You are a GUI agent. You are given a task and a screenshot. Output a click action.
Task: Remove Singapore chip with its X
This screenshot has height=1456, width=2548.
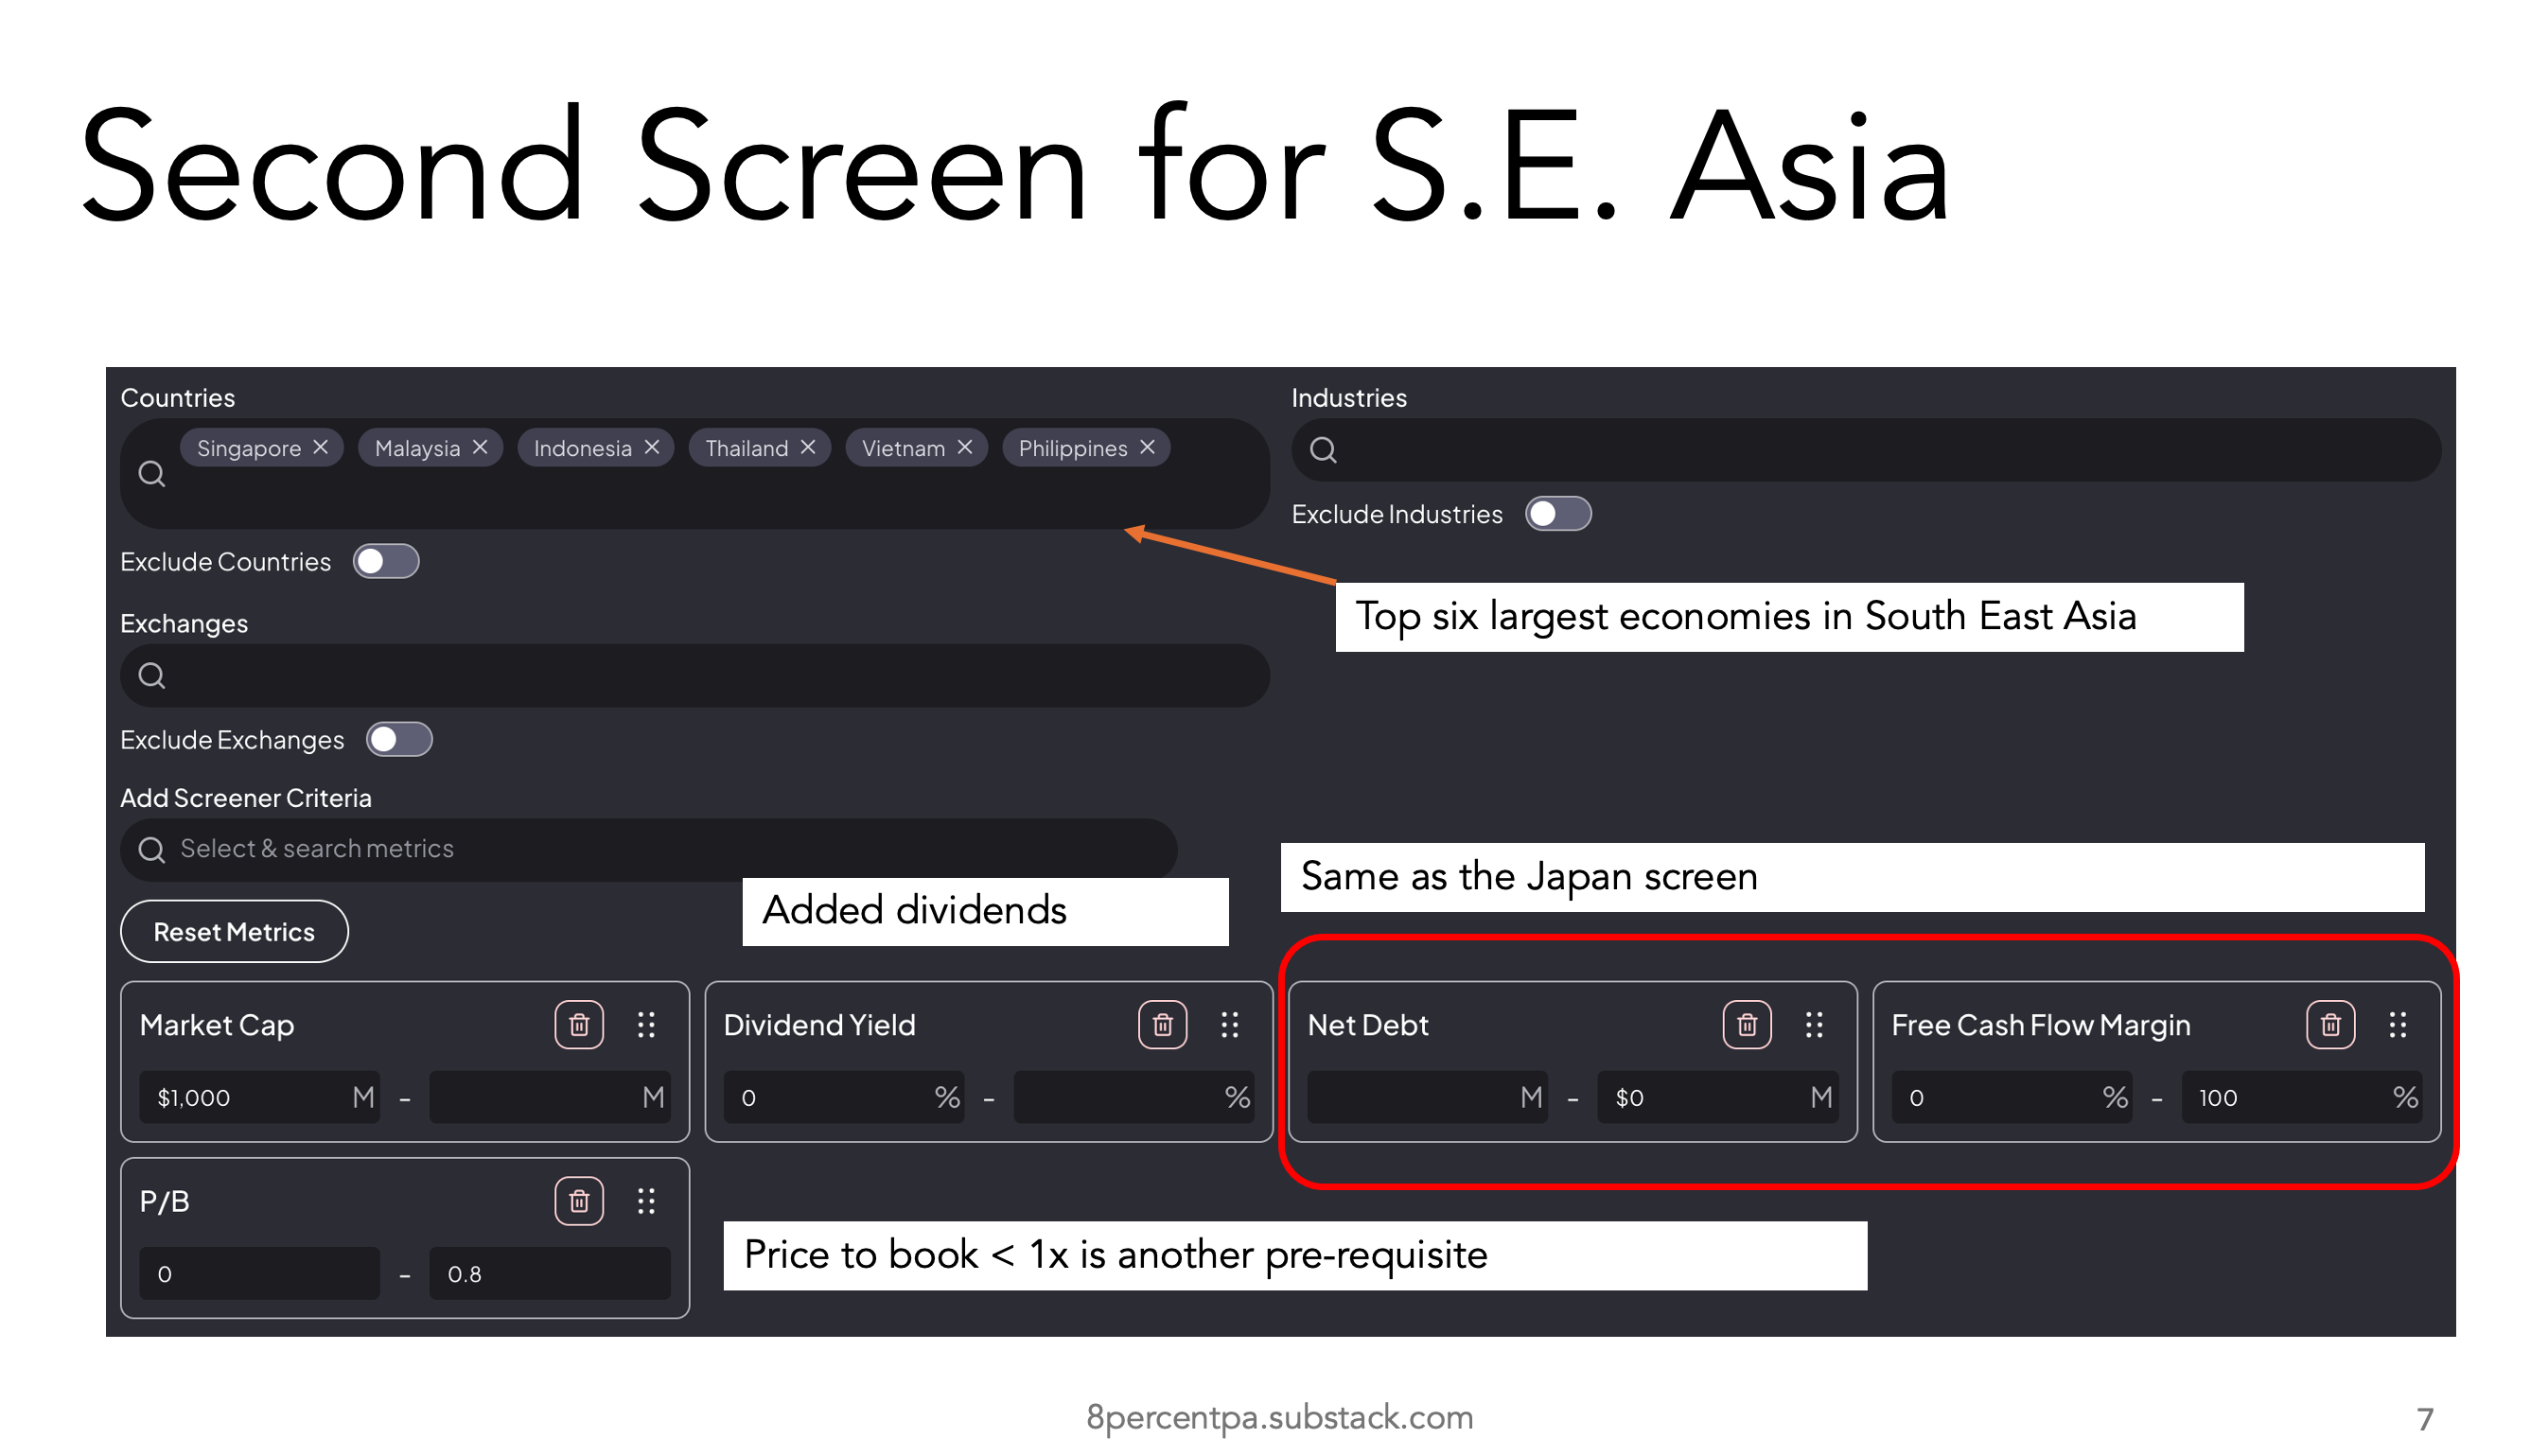[x=320, y=447]
